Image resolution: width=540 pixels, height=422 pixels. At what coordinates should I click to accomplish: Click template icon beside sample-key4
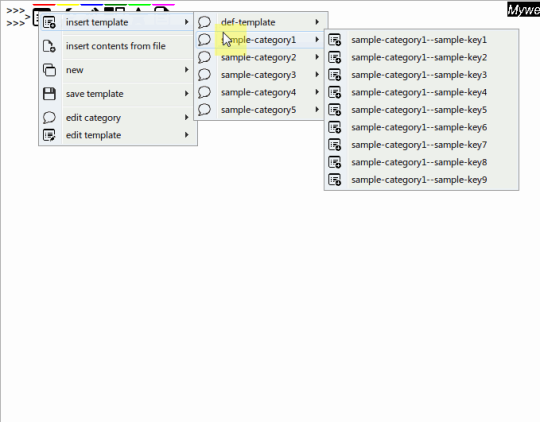(x=334, y=92)
